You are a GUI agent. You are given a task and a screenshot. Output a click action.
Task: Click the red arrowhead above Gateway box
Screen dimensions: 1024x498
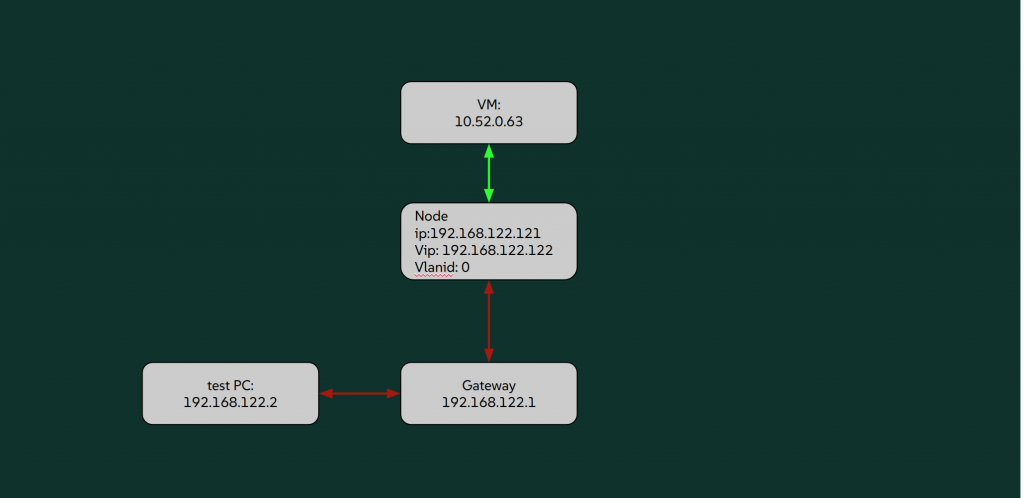point(489,354)
